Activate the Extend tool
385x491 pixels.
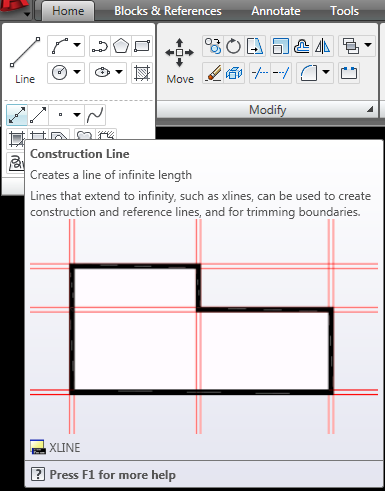(281, 73)
